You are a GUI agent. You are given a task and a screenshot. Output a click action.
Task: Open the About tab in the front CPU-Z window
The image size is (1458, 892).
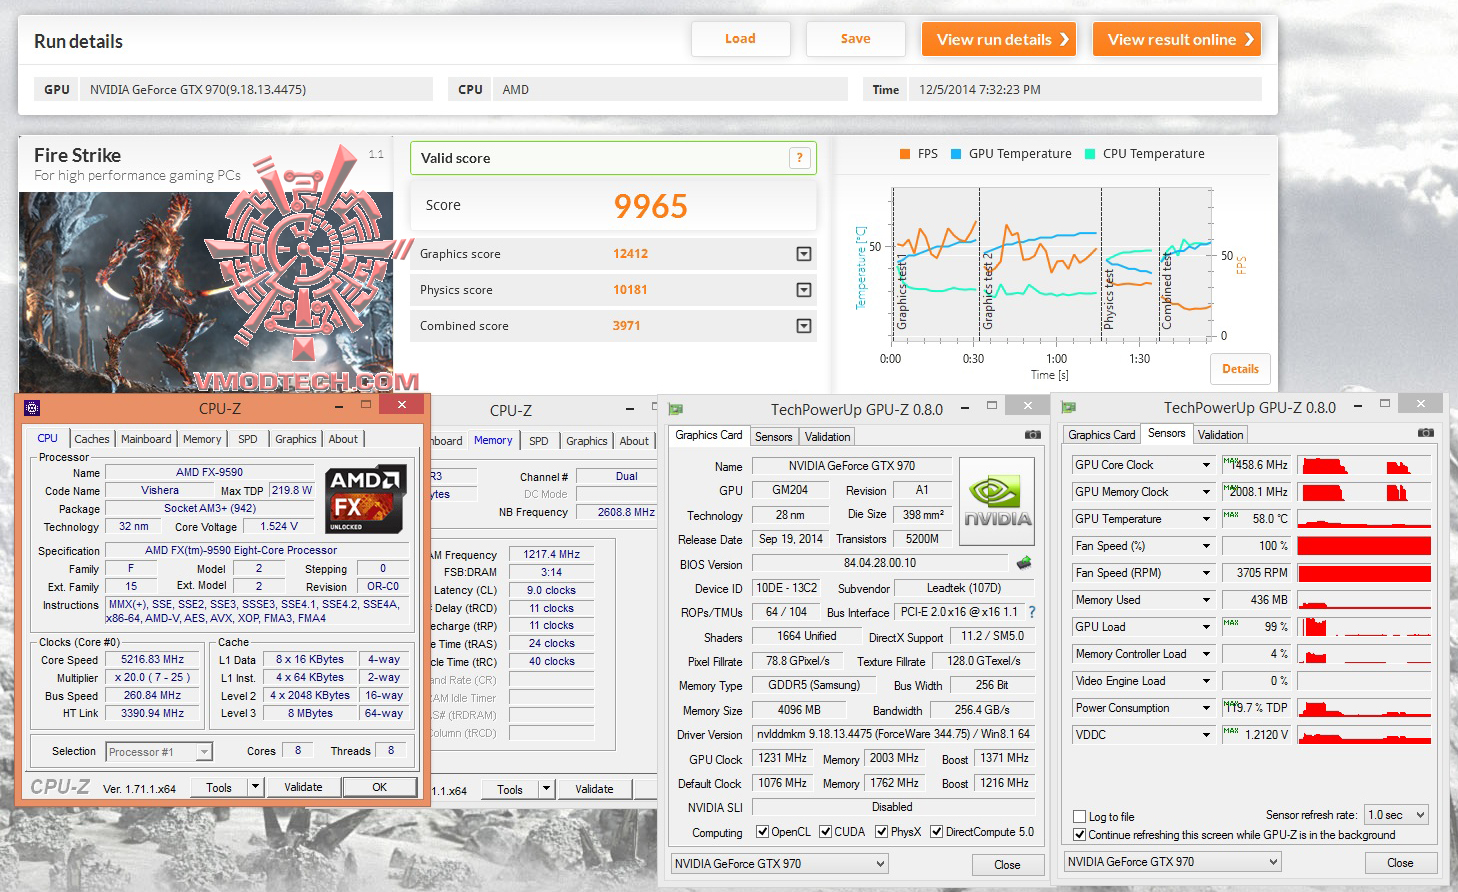click(343, 439)
